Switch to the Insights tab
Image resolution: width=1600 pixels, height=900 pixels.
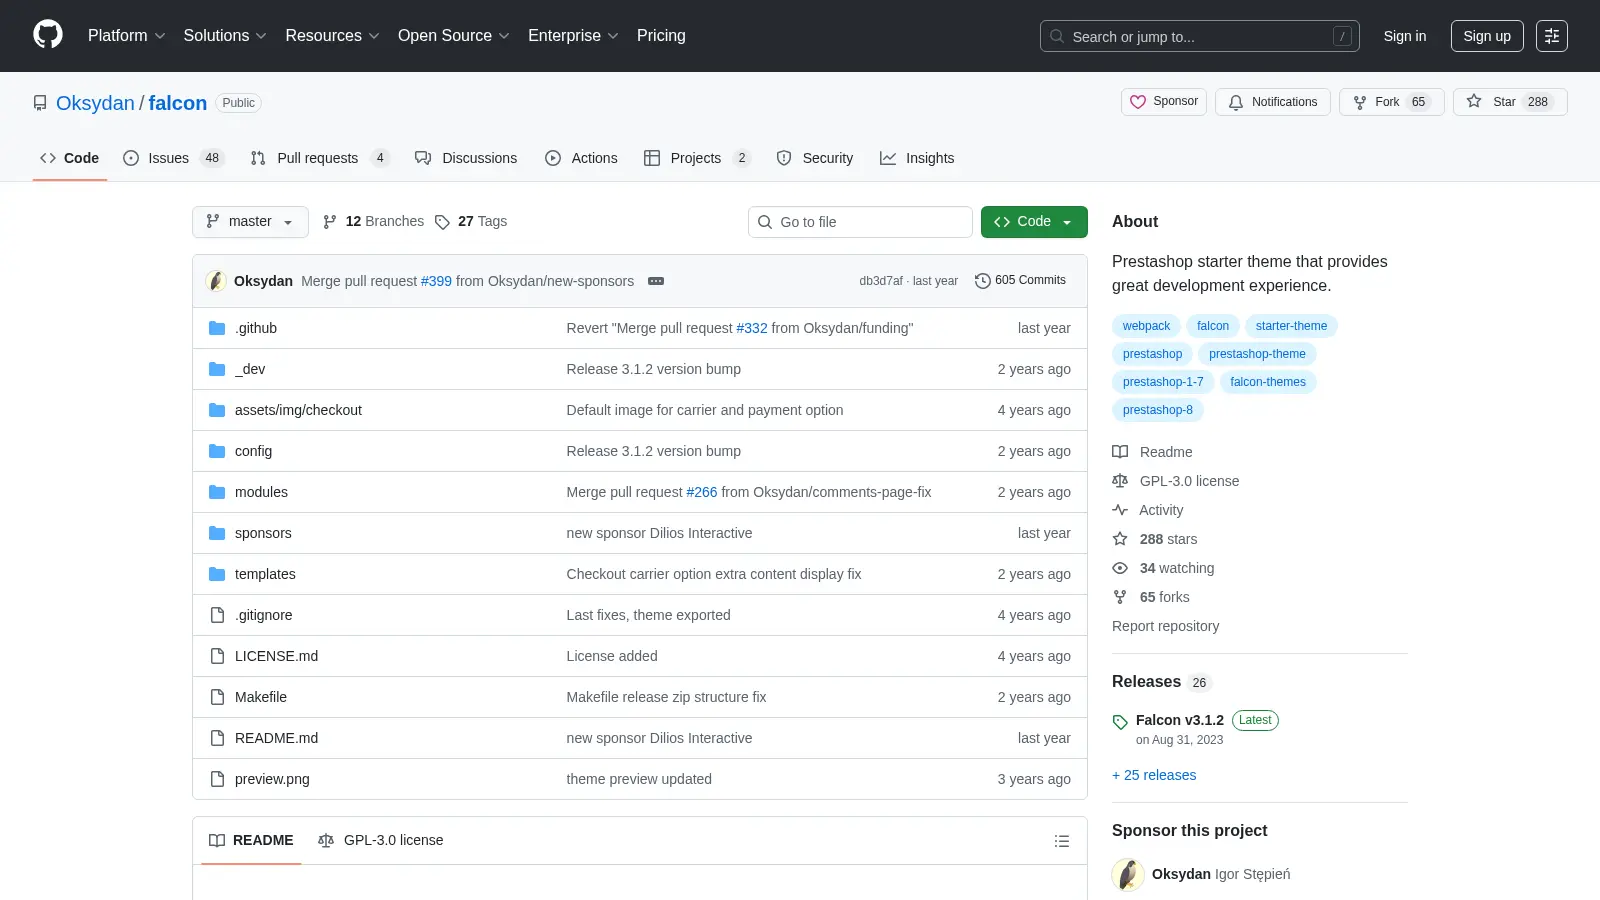(917, 158)
